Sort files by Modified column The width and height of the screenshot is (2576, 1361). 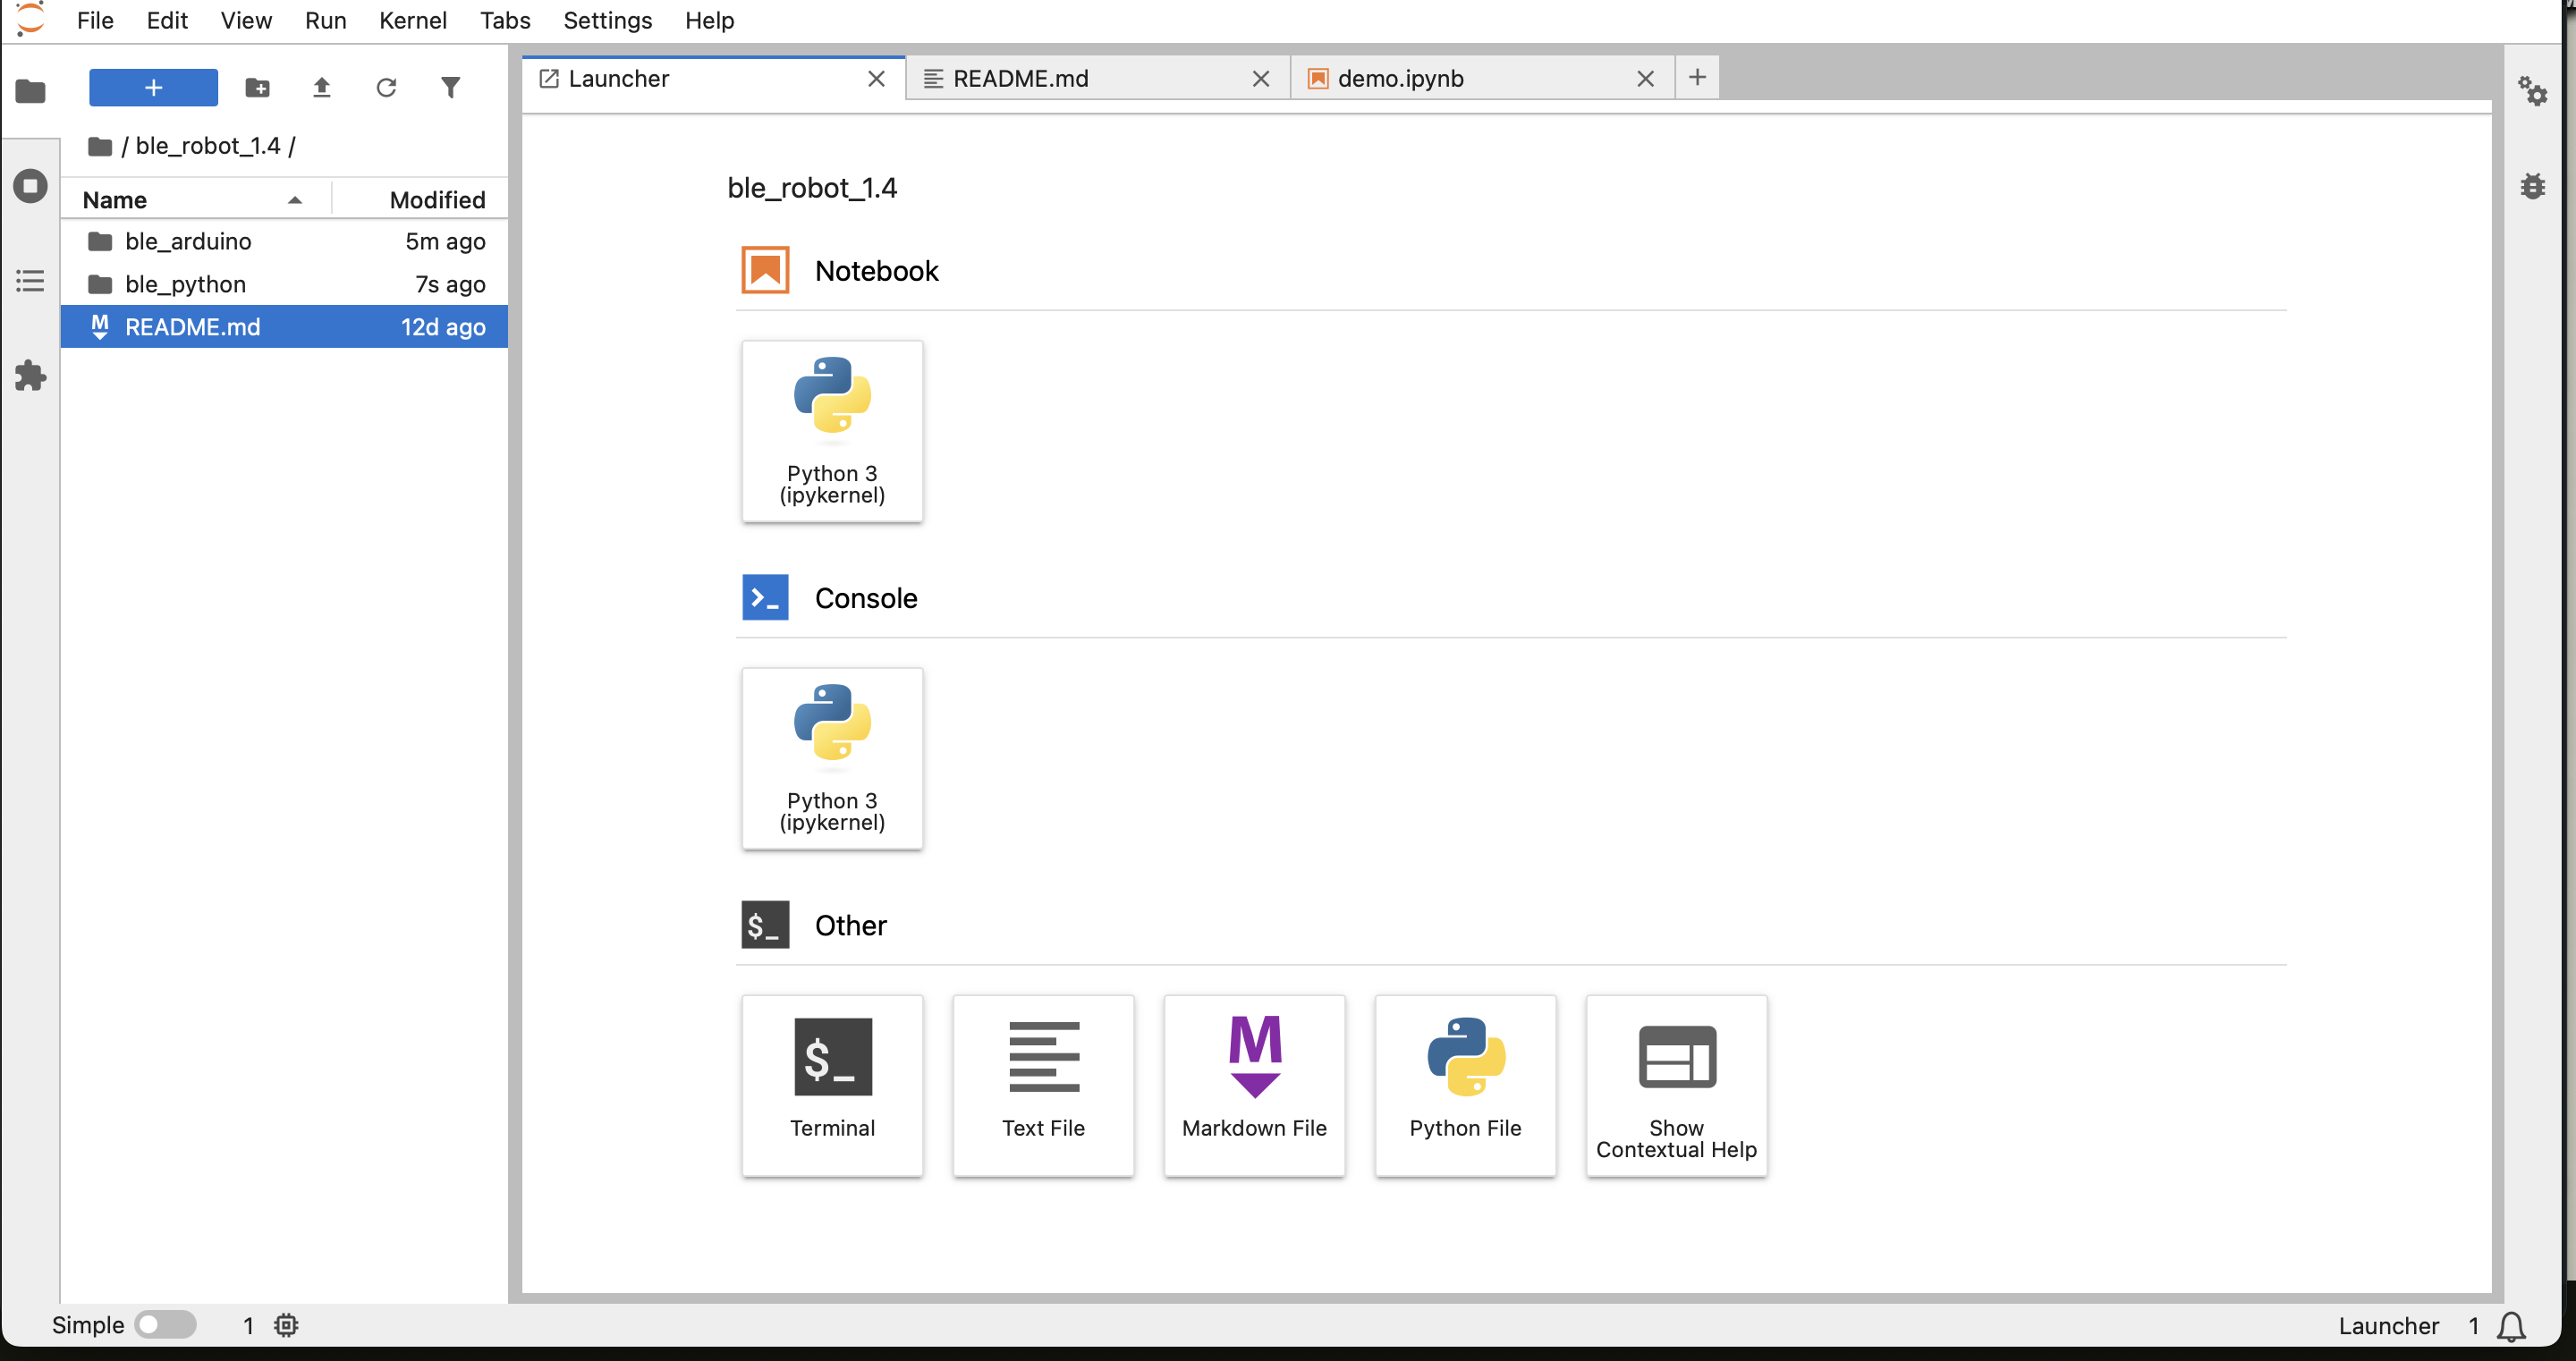(436, 200)
